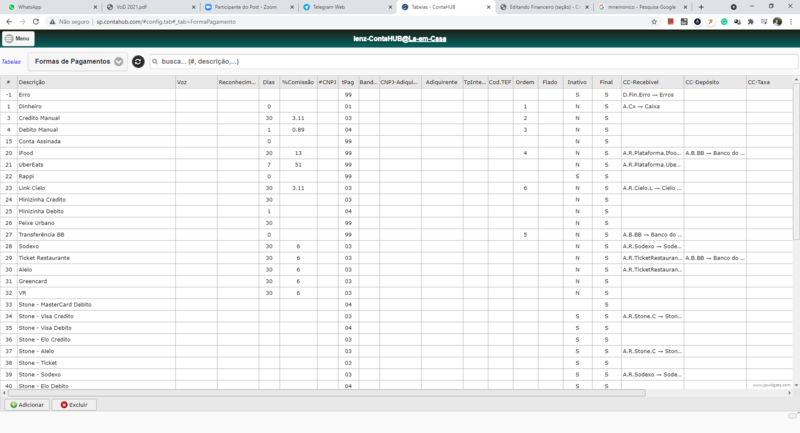800x433 pixels.
Task: Close the WhatsApp tab
Action: coord(95,7)
